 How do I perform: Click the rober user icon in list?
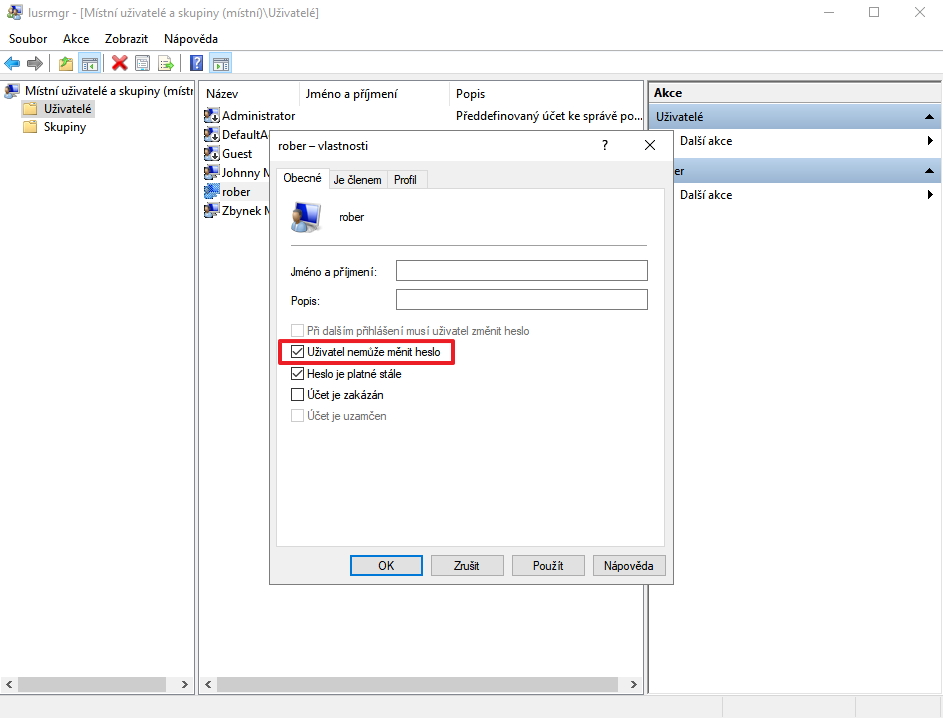tap(211, 192)
